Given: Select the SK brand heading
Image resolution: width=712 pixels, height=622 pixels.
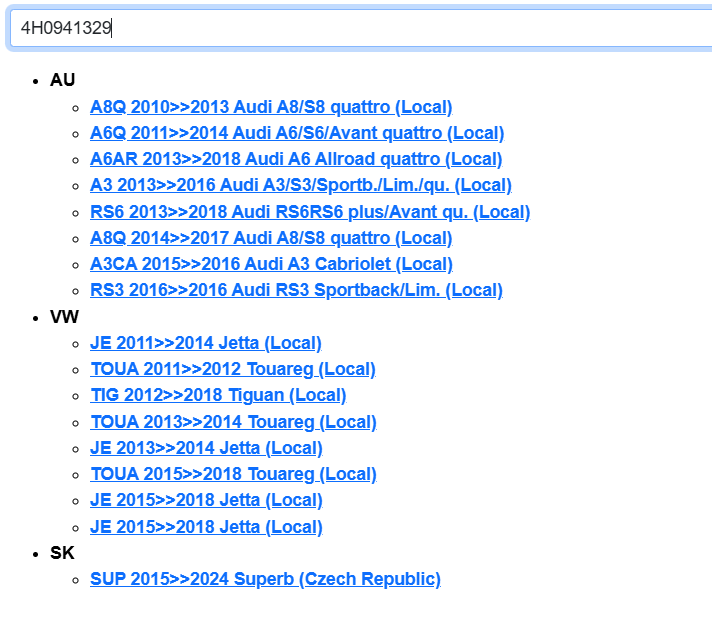Looking at the screenshot, I should [62, 553].
